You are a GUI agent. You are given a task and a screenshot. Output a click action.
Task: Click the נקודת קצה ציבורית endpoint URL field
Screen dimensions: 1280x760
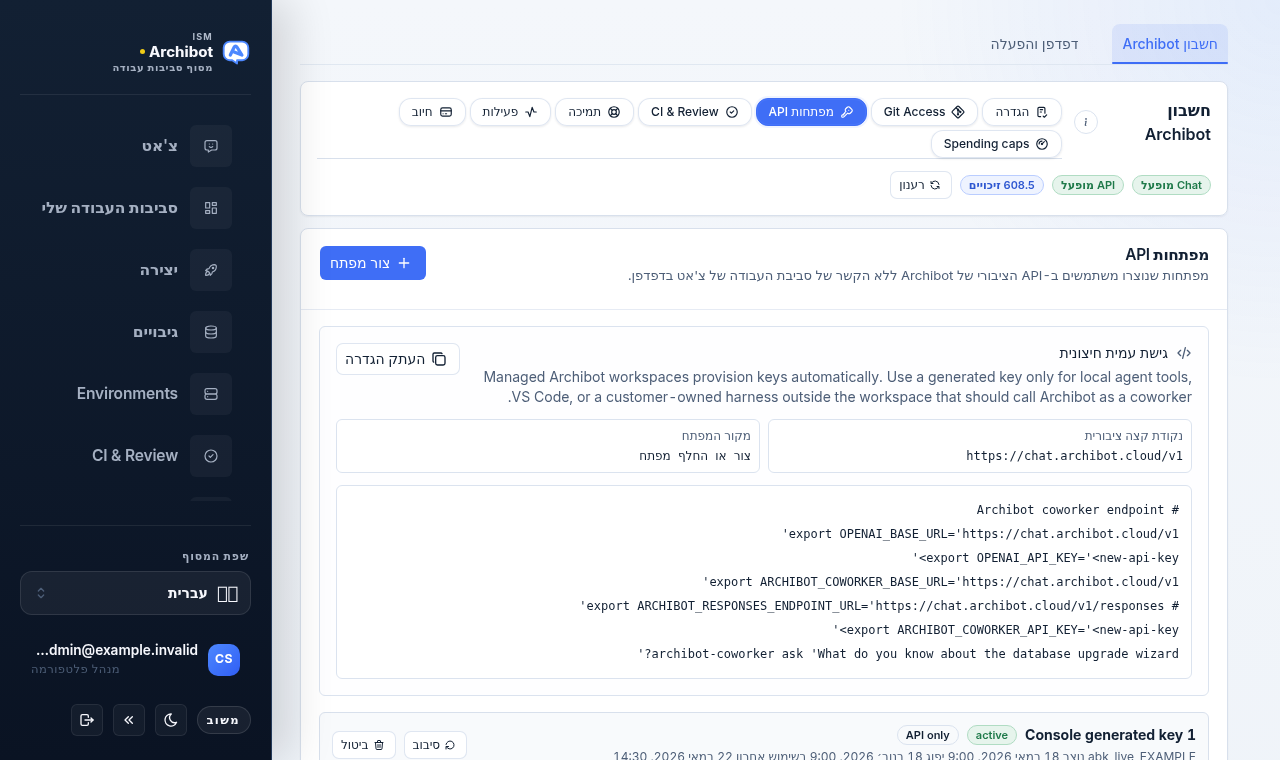click(x=980, y=446)
